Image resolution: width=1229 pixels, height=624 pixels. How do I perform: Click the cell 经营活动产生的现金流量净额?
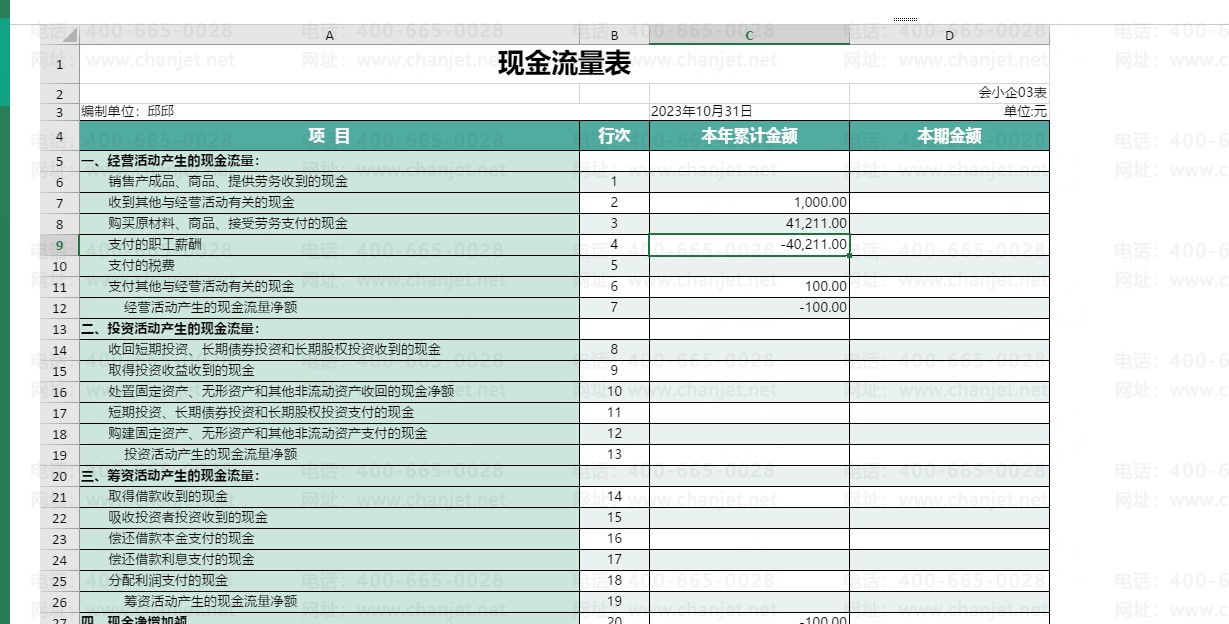pyautogui.click(x=329, y=307)
